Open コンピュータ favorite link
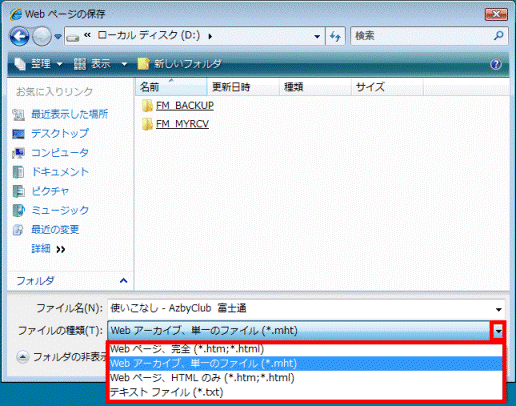This screenshot has width=516, height=406. pos(60,153)
